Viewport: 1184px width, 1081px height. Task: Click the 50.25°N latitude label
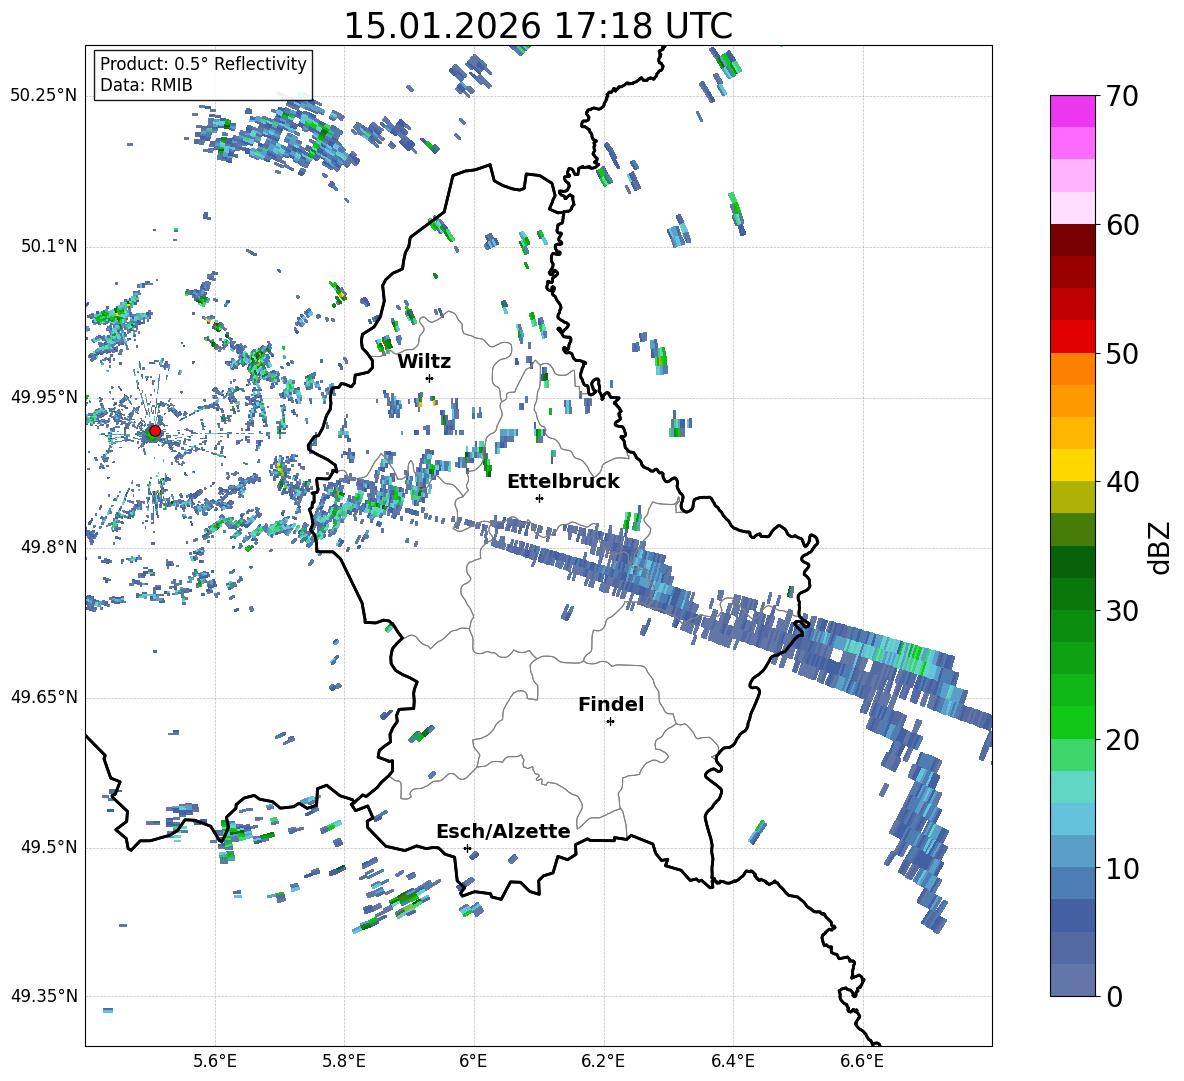tap(44, 96)
